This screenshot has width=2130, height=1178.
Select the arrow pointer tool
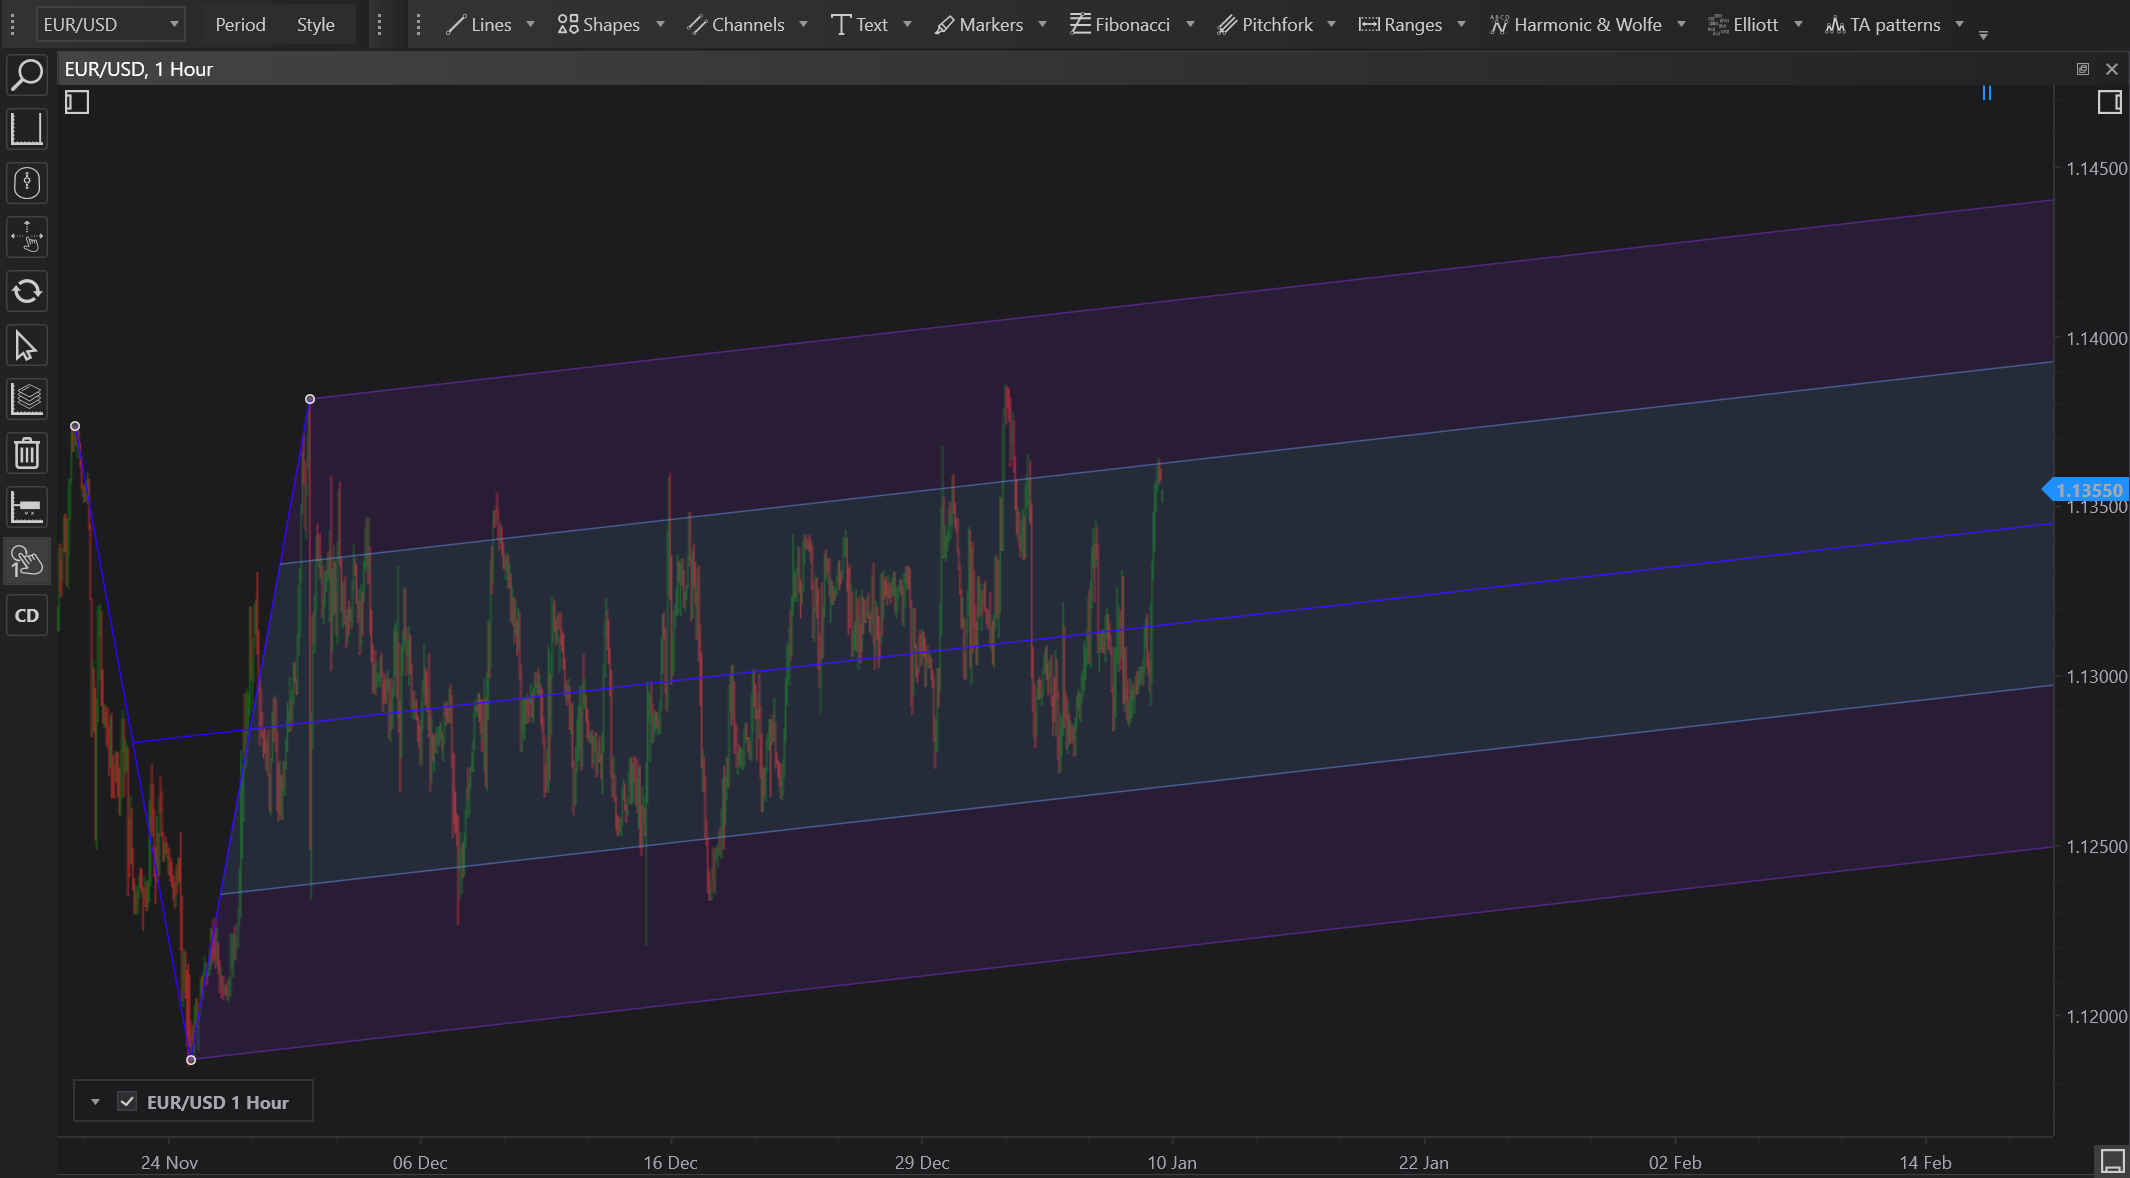pyautogui.click(x=27, y=346)
